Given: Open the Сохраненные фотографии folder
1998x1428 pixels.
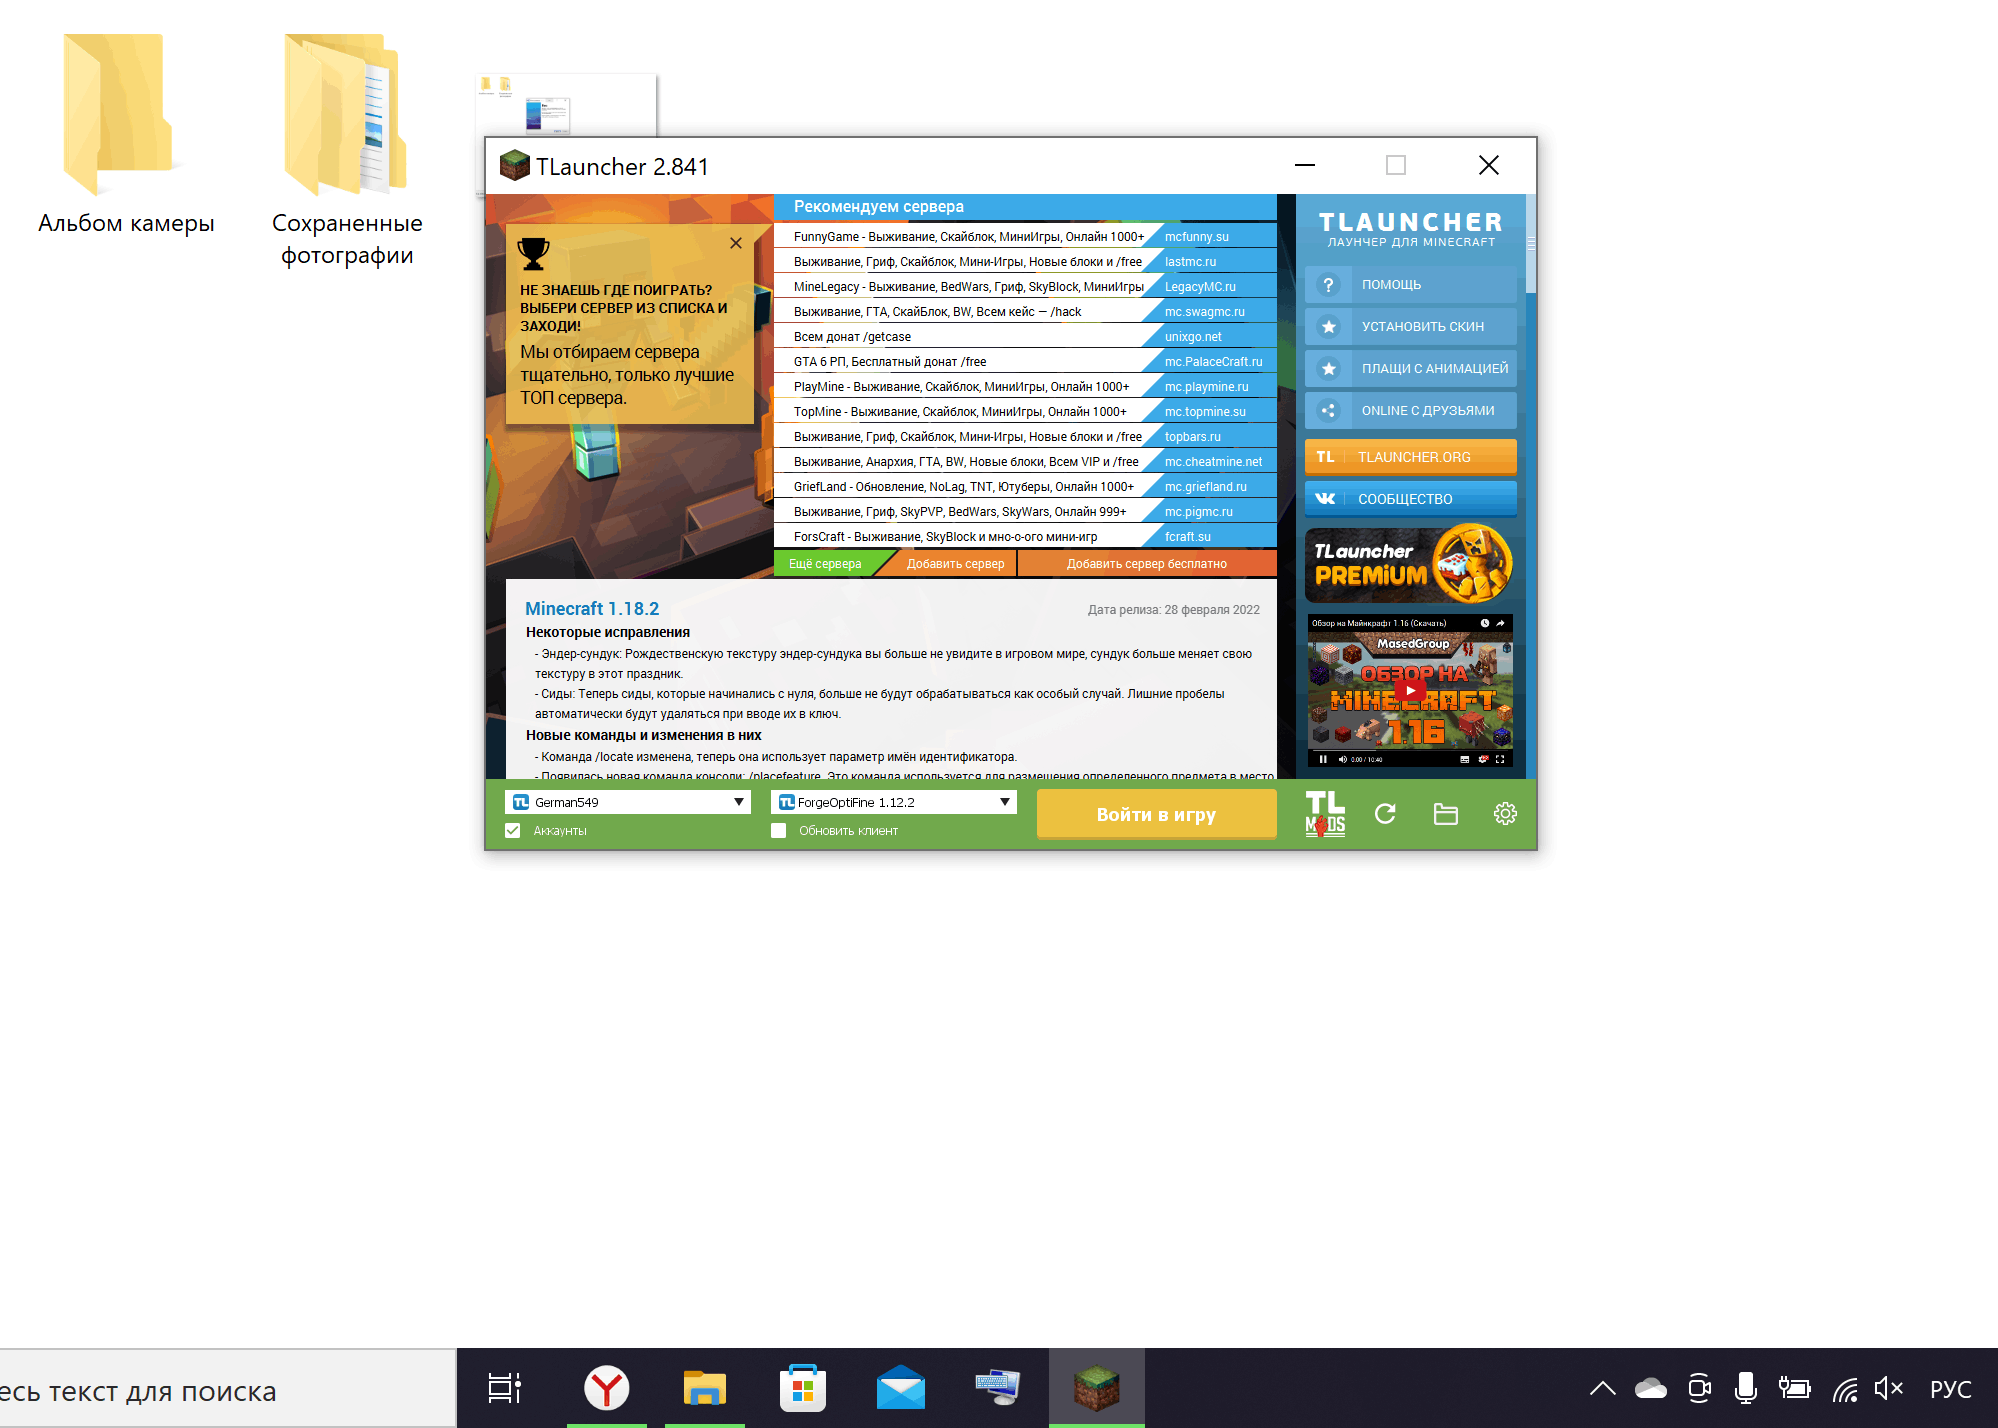Looking at the screenshot, I should coord(347,150).
